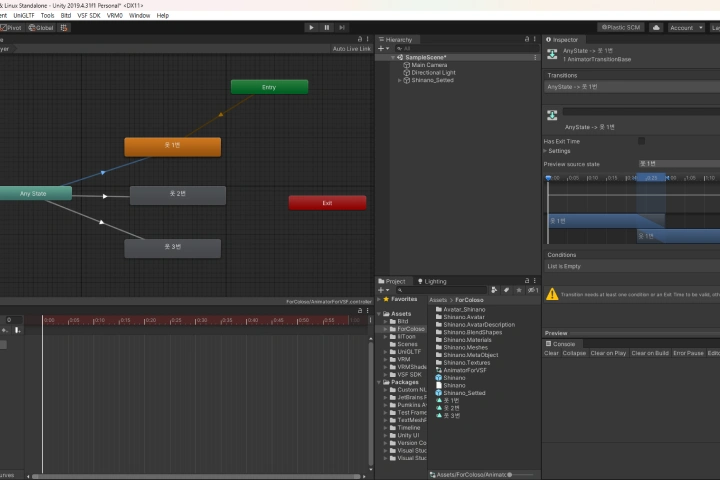
Task: Open Animation window options menu
Action: (367, 311)
